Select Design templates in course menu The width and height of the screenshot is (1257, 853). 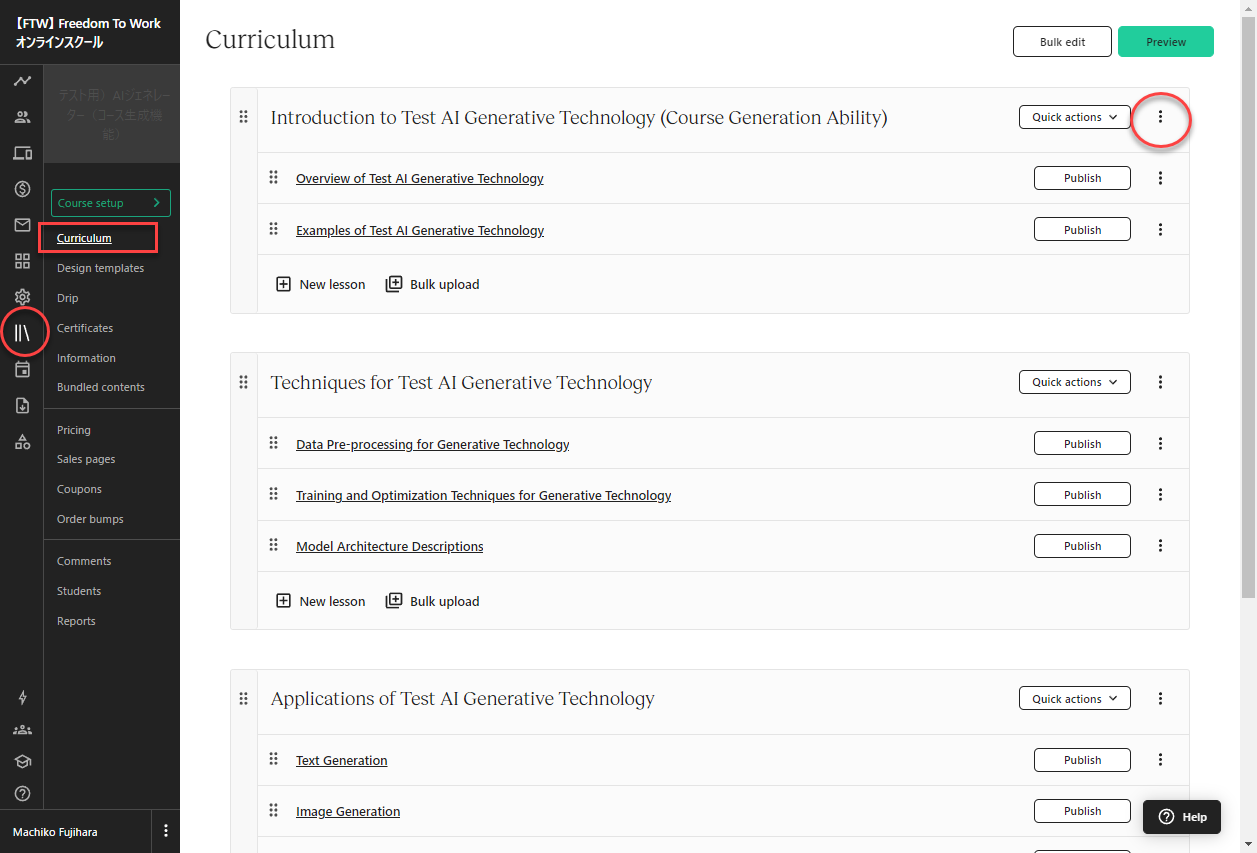(100, 268)
